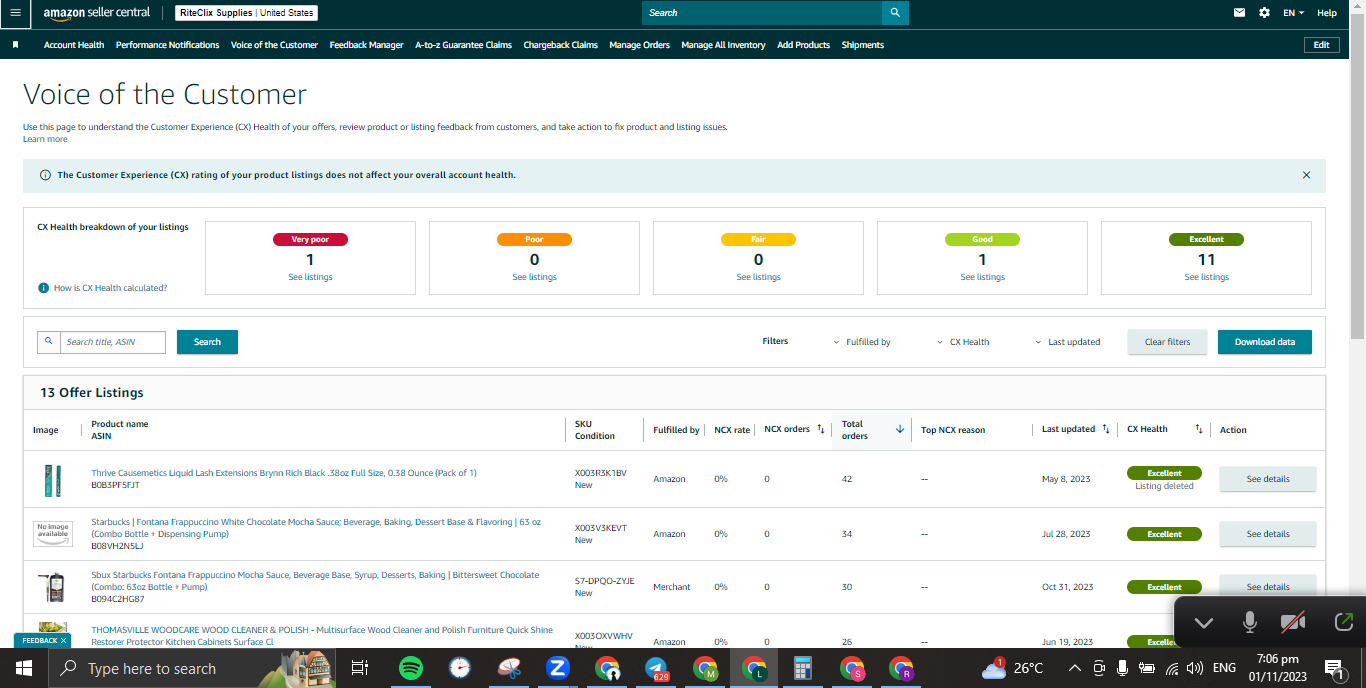Viewport: 1366px width, 688px height.
Task: Click the Sbux Mocha Sauce product thumbnail
Action: tap(52, 587)
